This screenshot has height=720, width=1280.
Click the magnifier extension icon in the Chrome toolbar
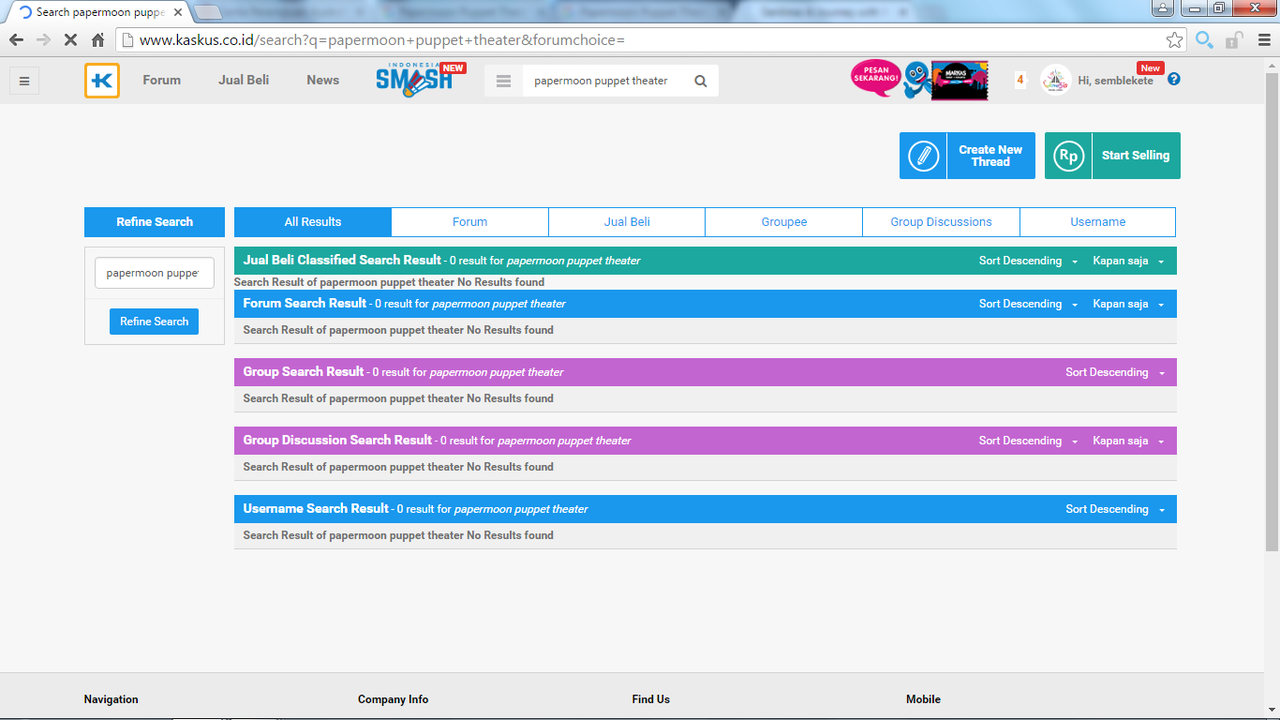click(1205, 40)
